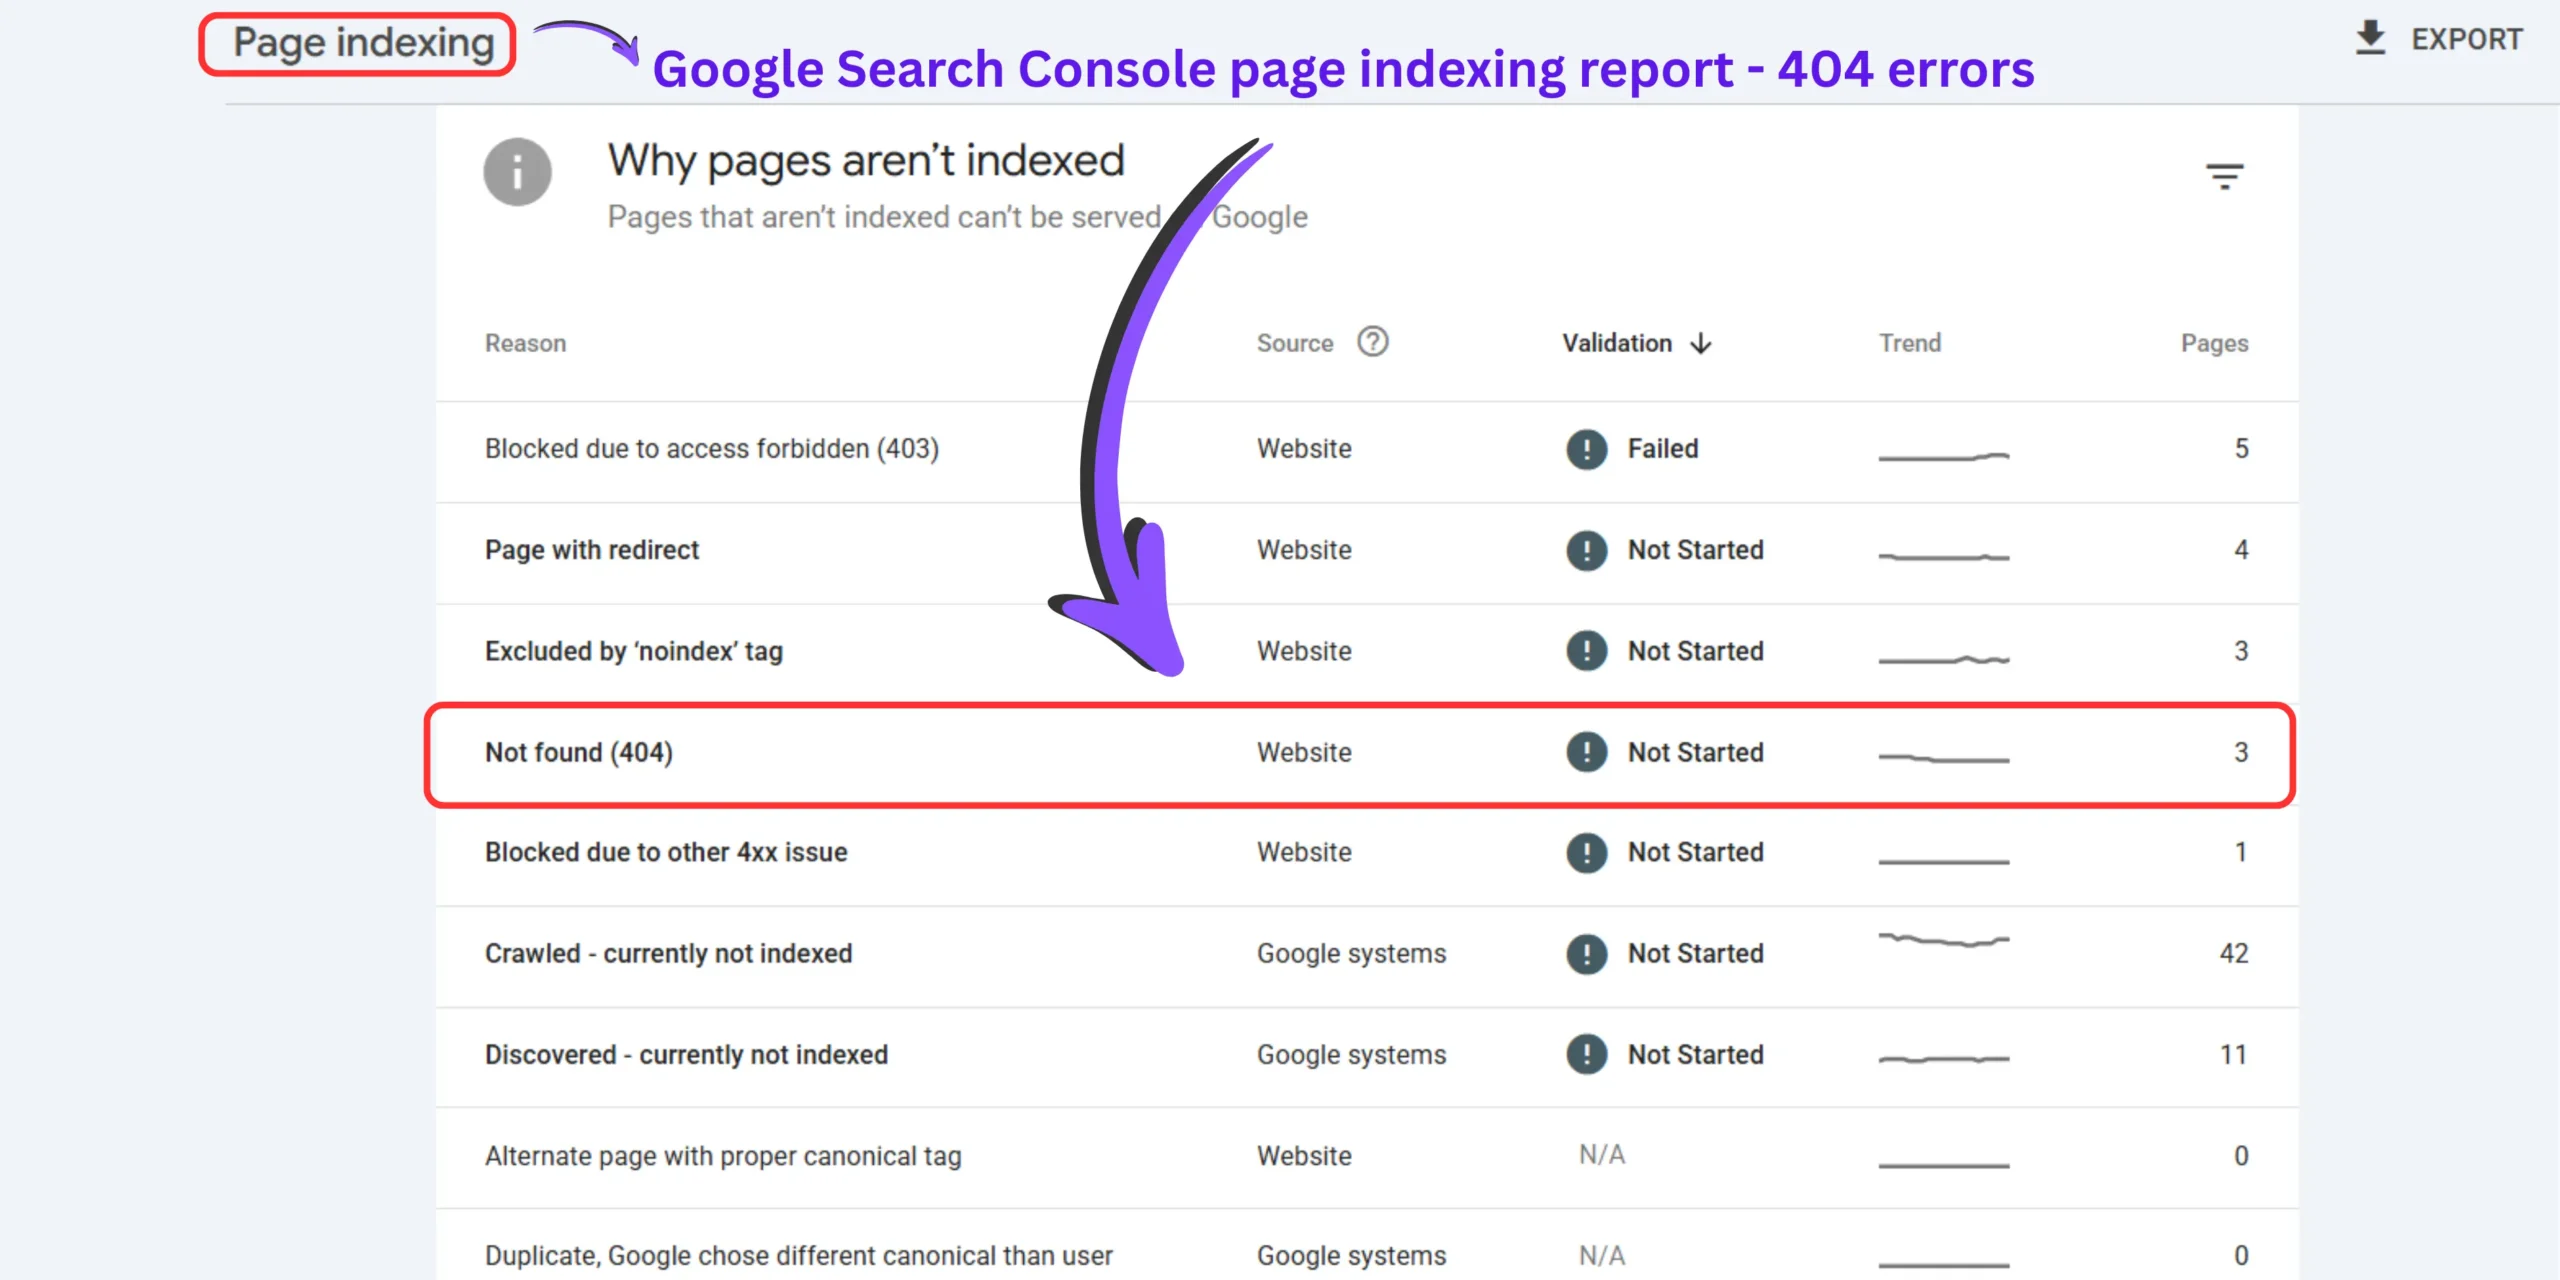
Task: Click trend sparkline of Discovered - currently not indexed
Action: [x=1944, y=1059]
